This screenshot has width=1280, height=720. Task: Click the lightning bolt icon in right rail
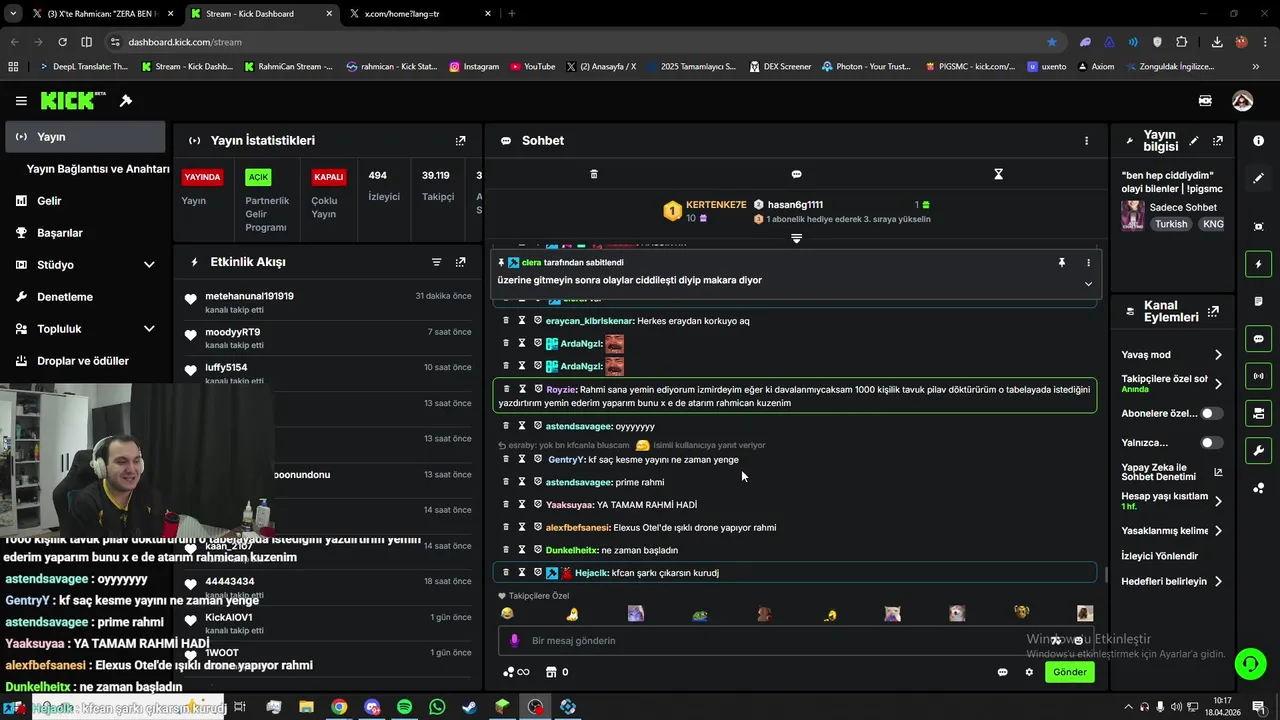(x=1258, y=264)
